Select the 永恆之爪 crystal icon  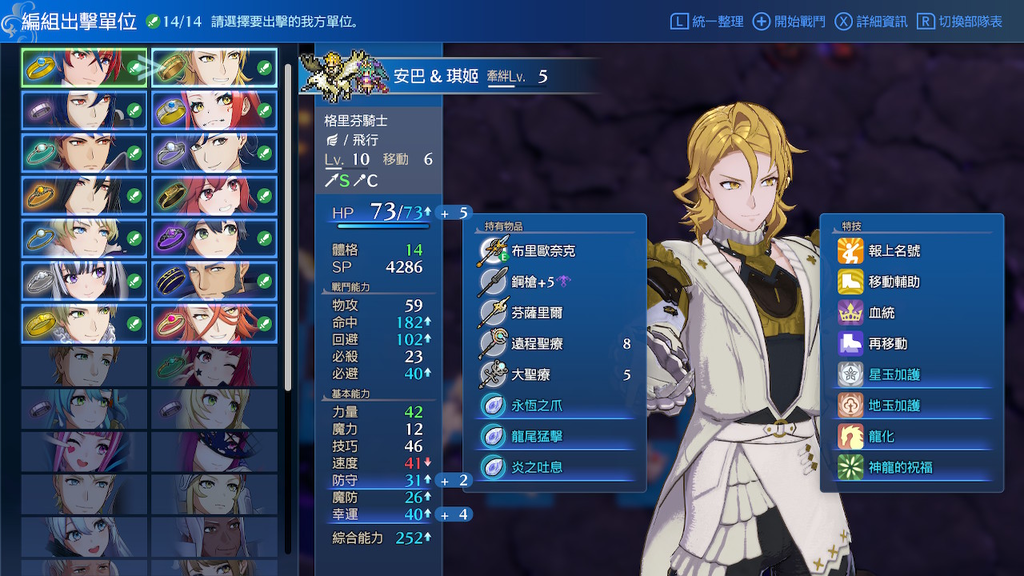(x=493, y=406)
